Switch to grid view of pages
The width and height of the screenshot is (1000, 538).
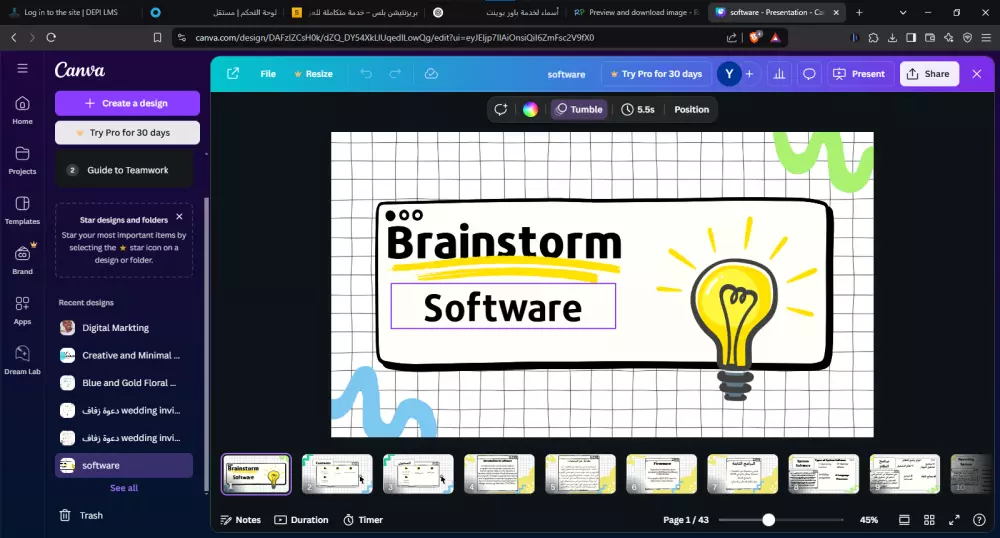pos(929,520)
